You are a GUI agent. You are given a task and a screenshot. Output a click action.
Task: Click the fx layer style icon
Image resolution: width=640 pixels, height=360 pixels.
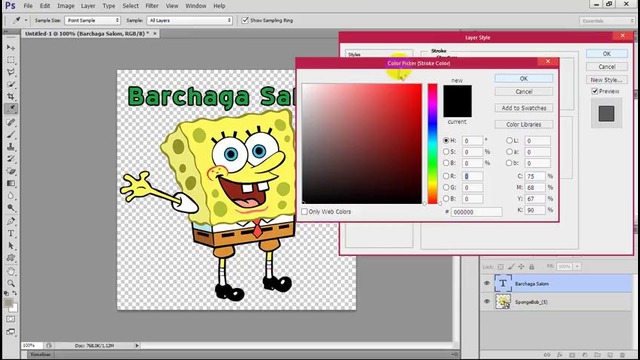(560, 355)
